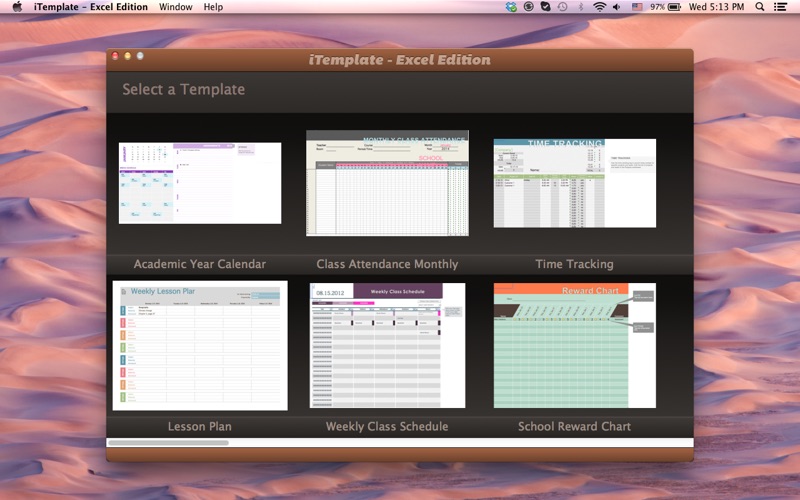This screenshot has width=800, height=500.
Task: Click the 'Academic Year Calendar' label
Action: (x=199, y=264)
